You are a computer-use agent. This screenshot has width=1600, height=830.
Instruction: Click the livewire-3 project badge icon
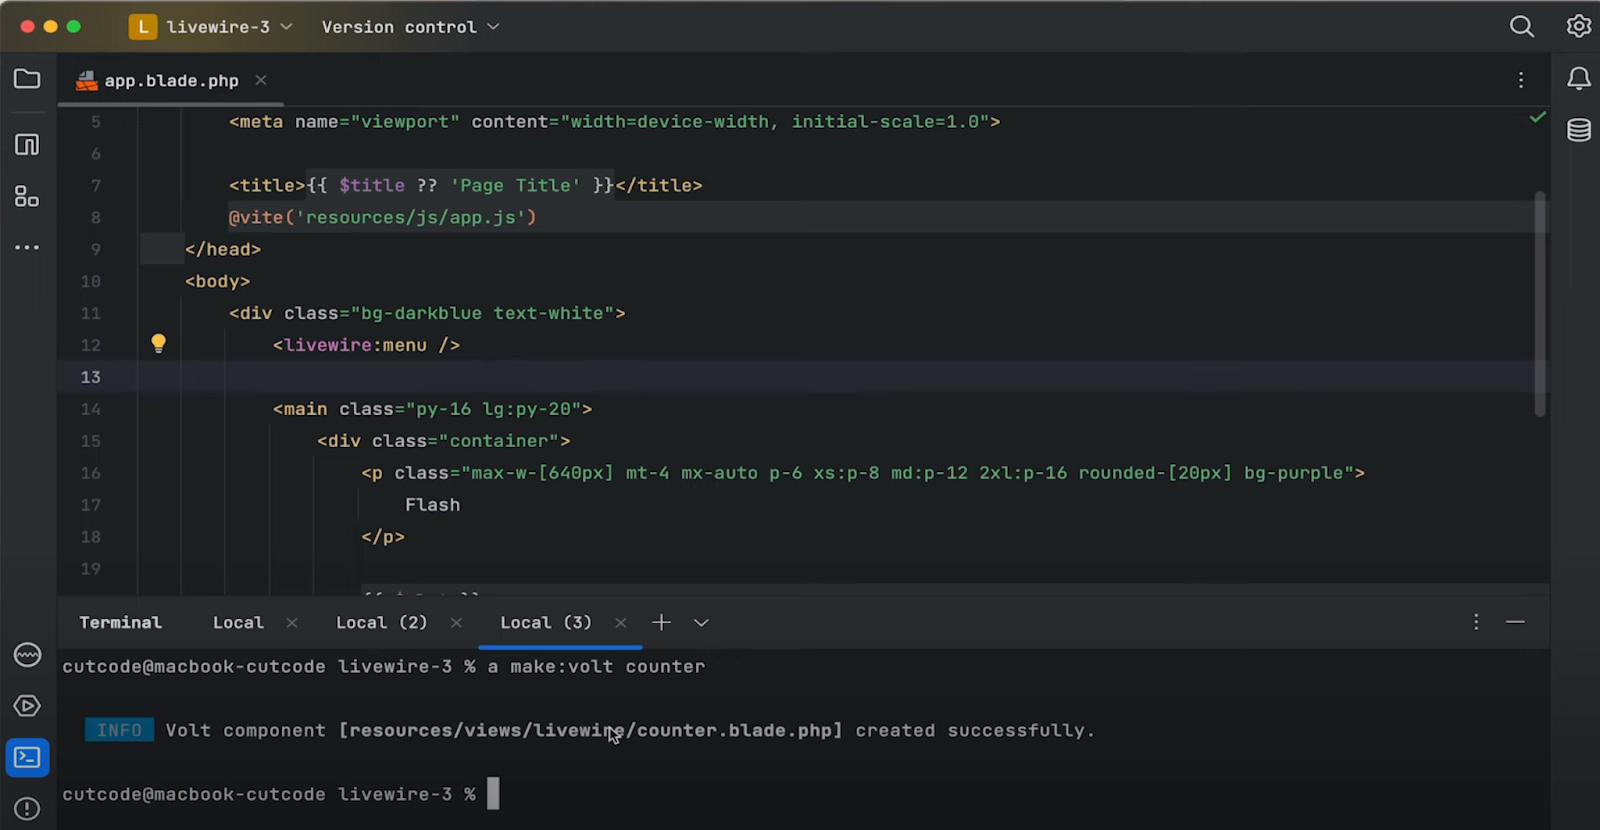pyautogui.click(x=143, y=27)
